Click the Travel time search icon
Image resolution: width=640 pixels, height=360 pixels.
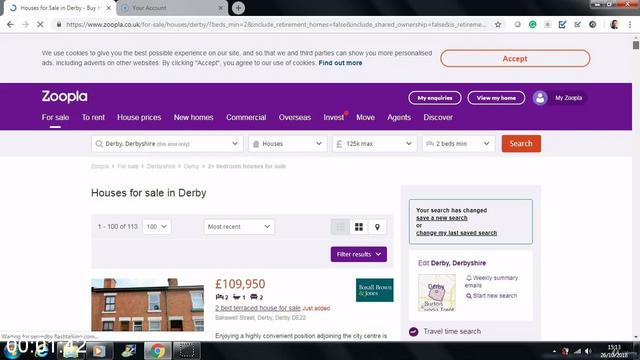[x=413, y=331]
